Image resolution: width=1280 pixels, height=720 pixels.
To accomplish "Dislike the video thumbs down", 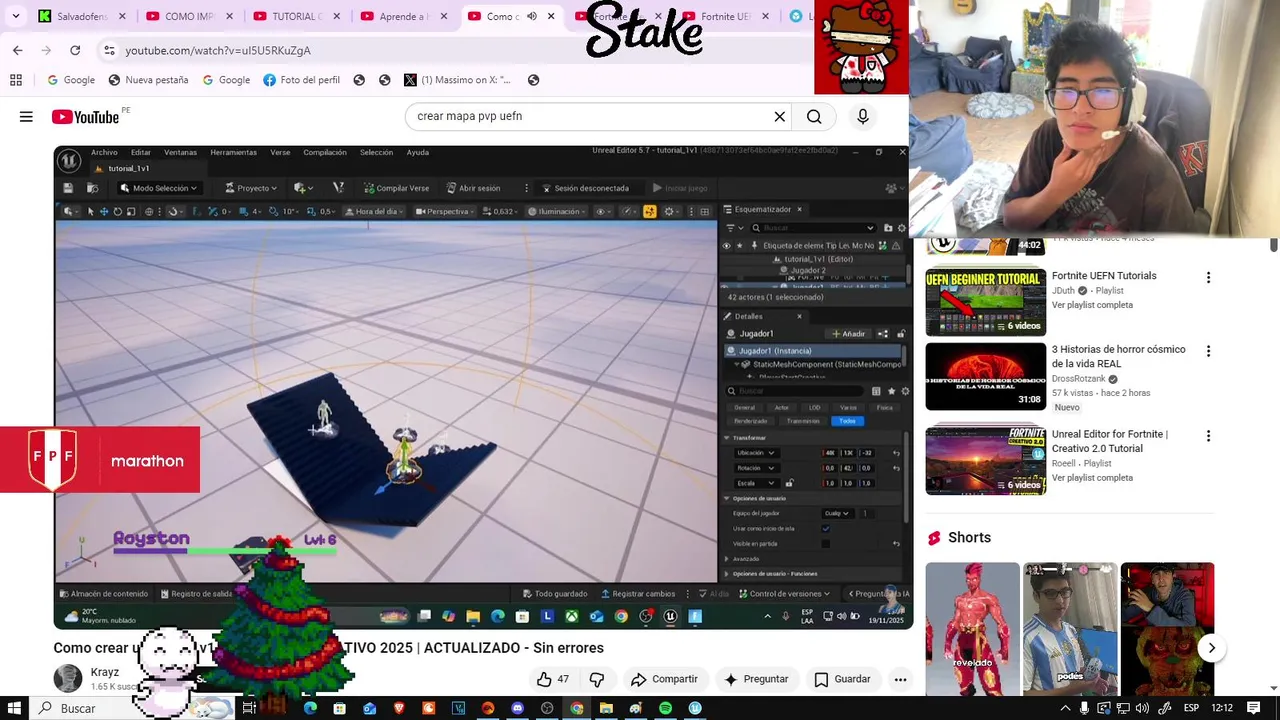I will (597, 679).
